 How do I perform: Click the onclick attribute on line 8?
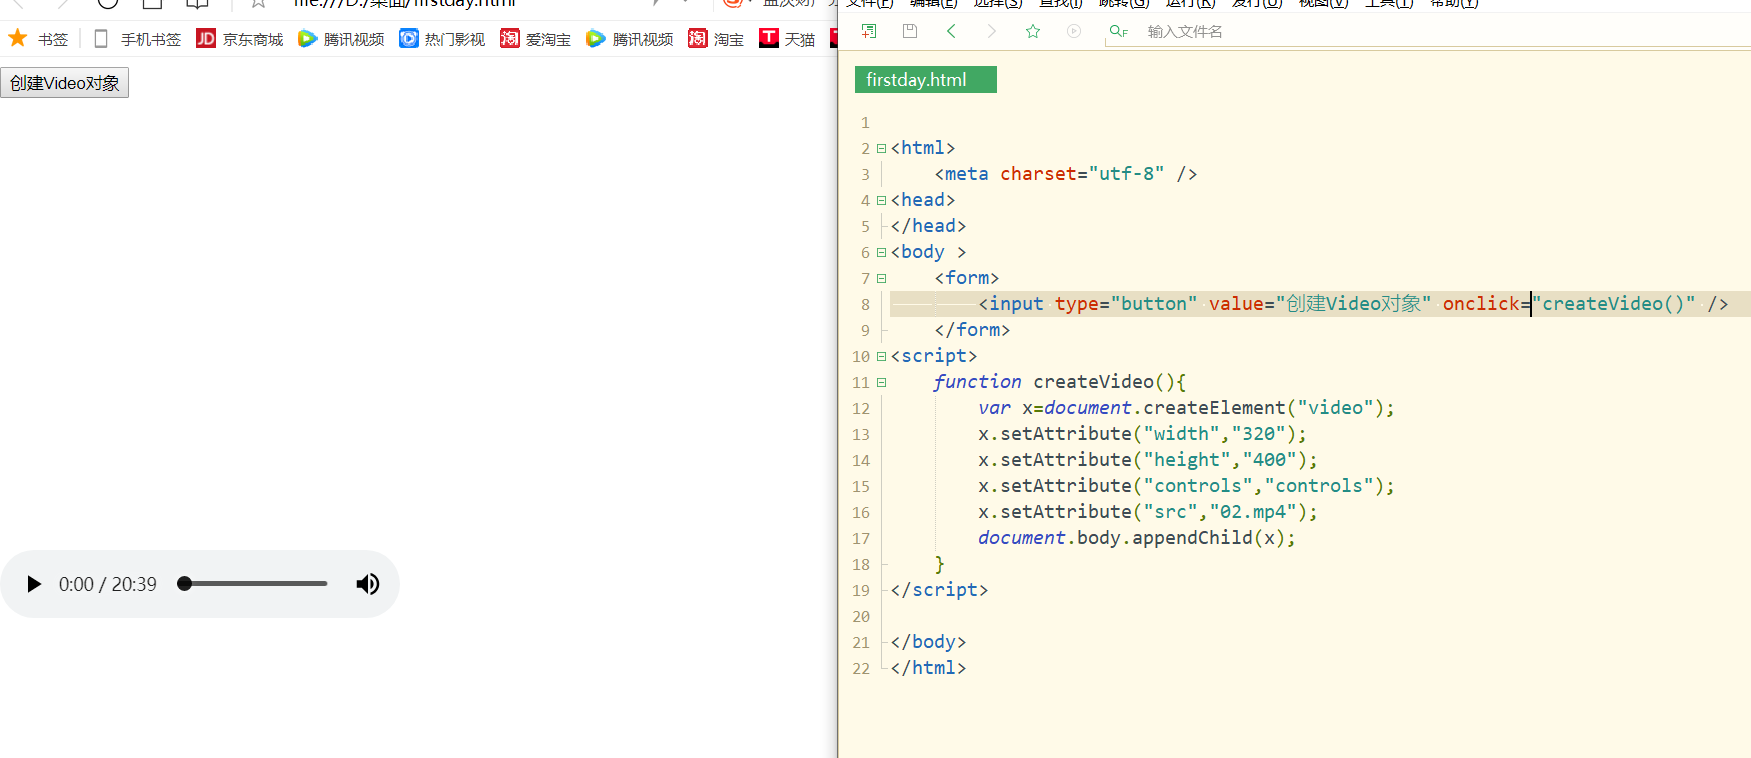[x=1482, y=304]
